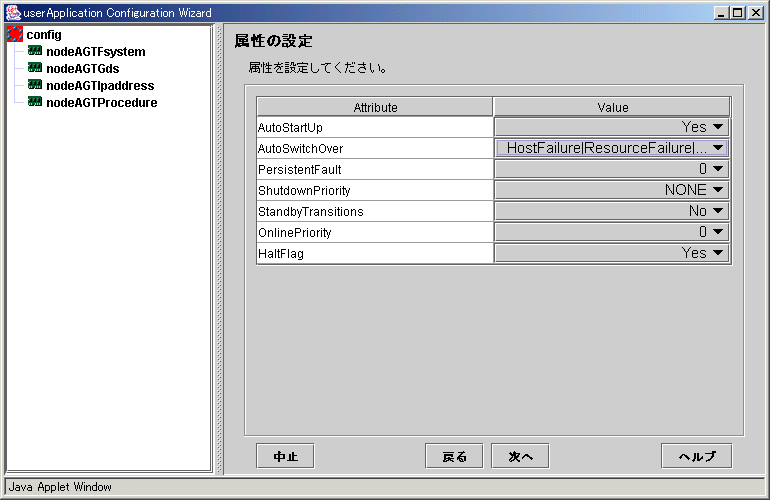Click the nodeAGTGds node icon
The height and width of the screenshot is (500, 770).
(x=35, y=68)
